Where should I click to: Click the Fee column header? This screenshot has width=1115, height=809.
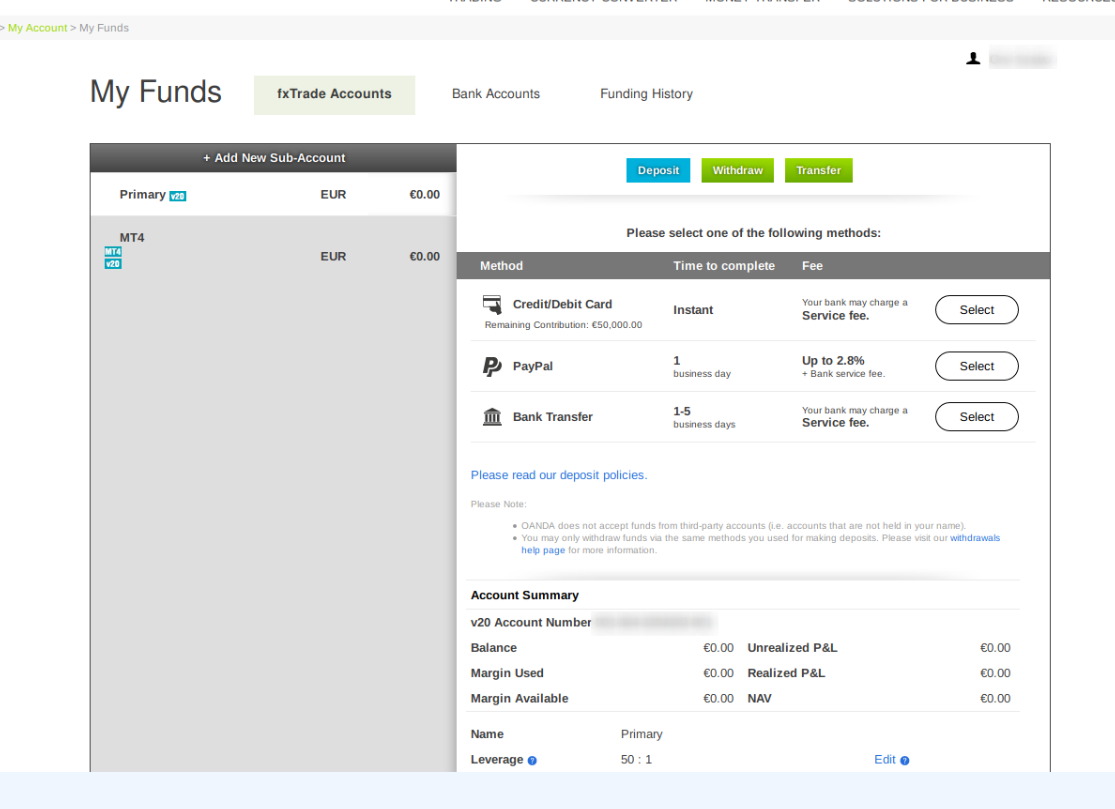click(812, 266)
